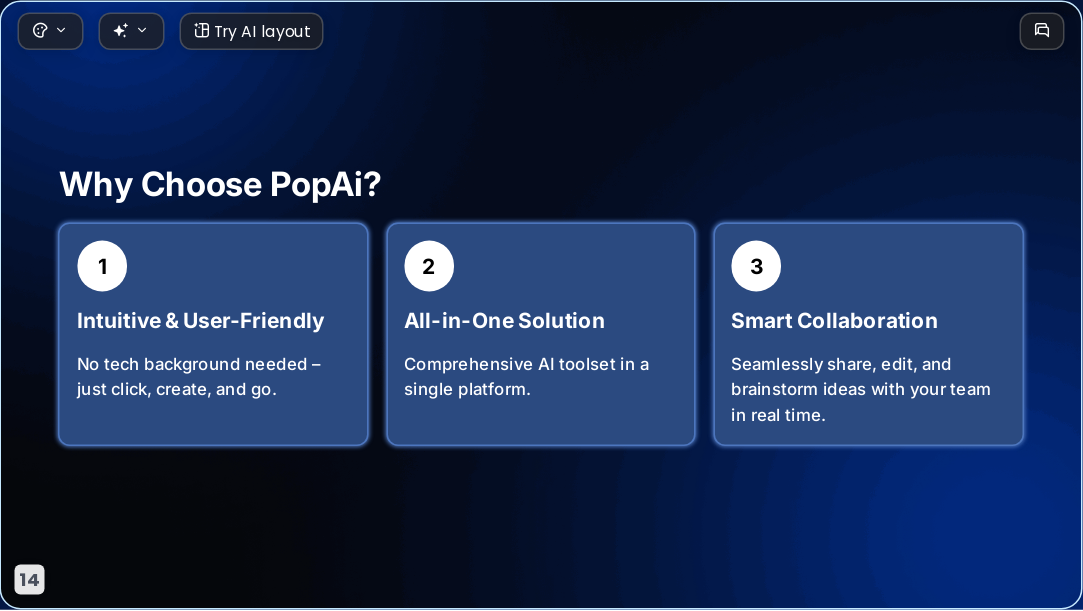The image size is (1083, 611).
Task: Click the AI sparkle icon
Action: [120, 30]
